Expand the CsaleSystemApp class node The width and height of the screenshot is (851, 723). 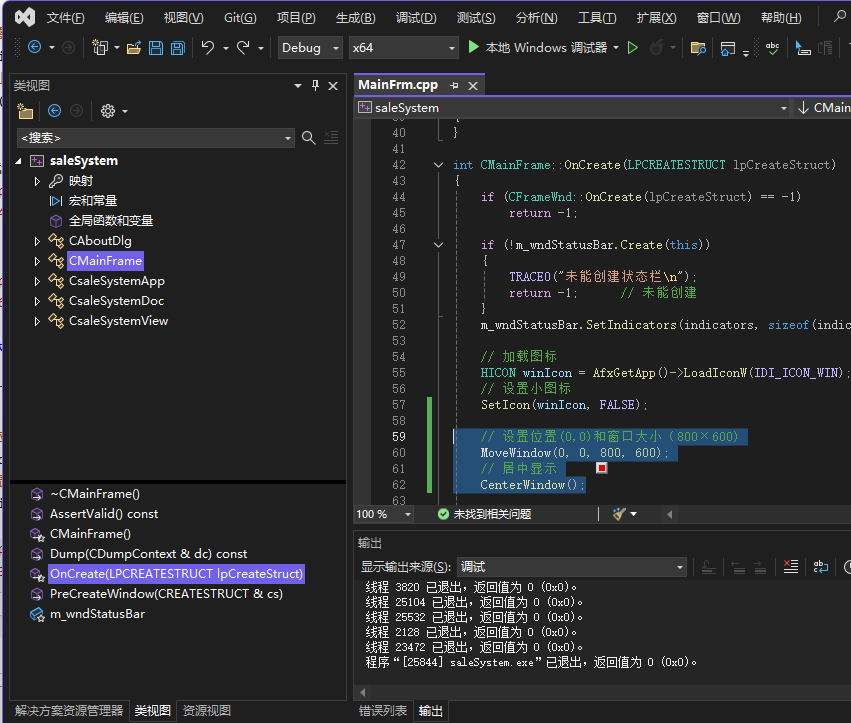pyautogui.click(x=38, y=281)
